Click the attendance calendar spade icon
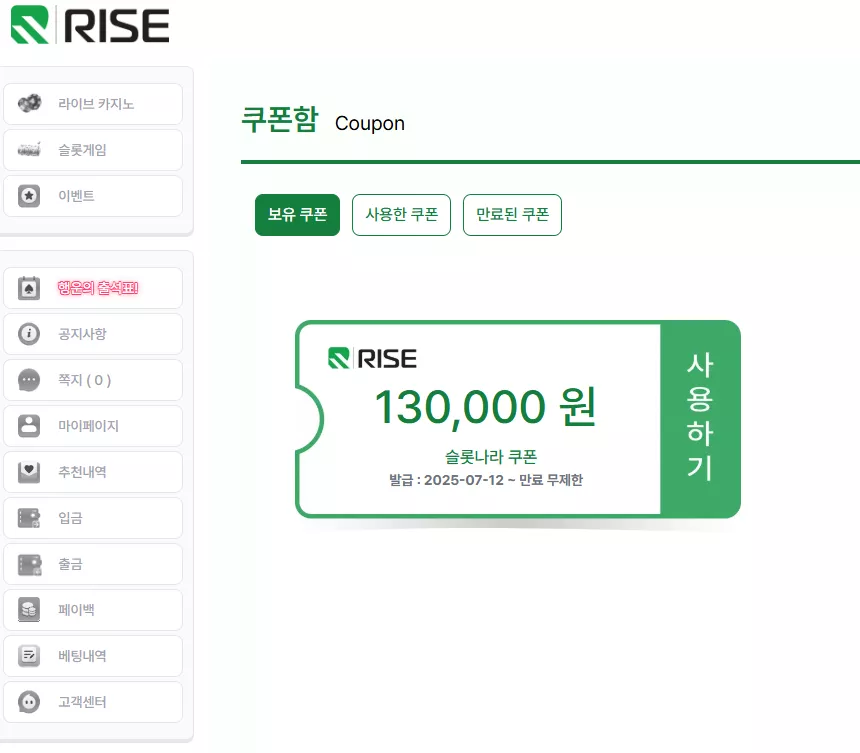Image resolution: width=860 pixels, height=753 pixels. [x=29, y=288]
